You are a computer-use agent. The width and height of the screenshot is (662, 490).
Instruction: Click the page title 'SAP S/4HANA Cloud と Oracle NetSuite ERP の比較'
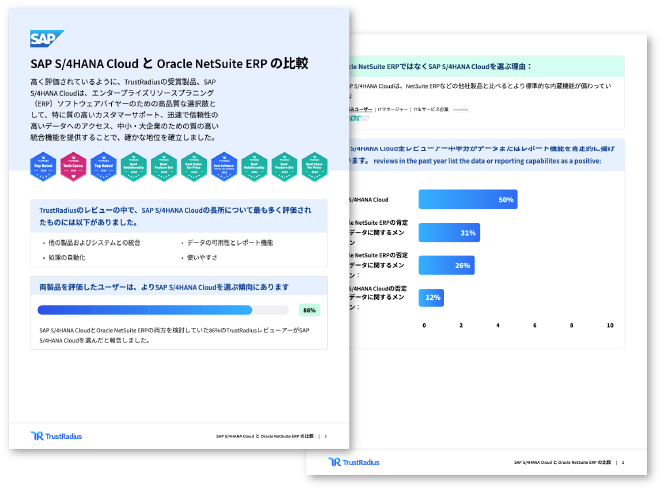coord(169,63)
